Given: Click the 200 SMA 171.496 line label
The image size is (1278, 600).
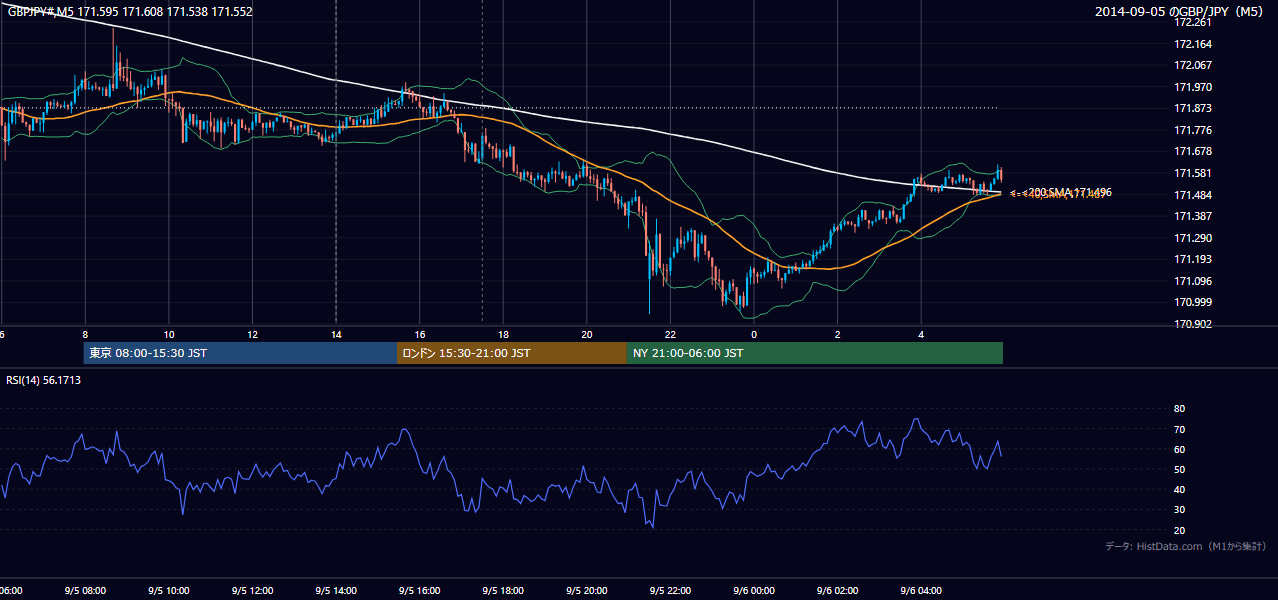Looking at the screenshot, I should coord(1067,192).
